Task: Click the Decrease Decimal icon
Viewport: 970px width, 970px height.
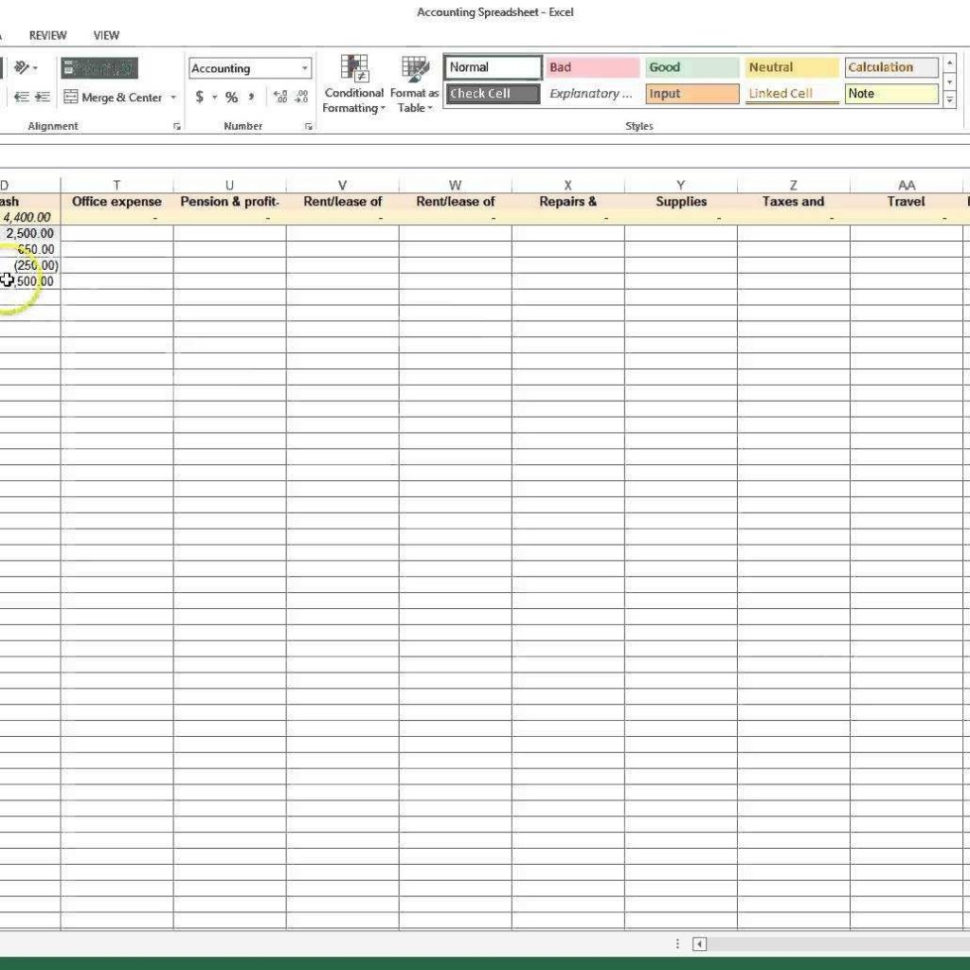Action: (299, 97)
